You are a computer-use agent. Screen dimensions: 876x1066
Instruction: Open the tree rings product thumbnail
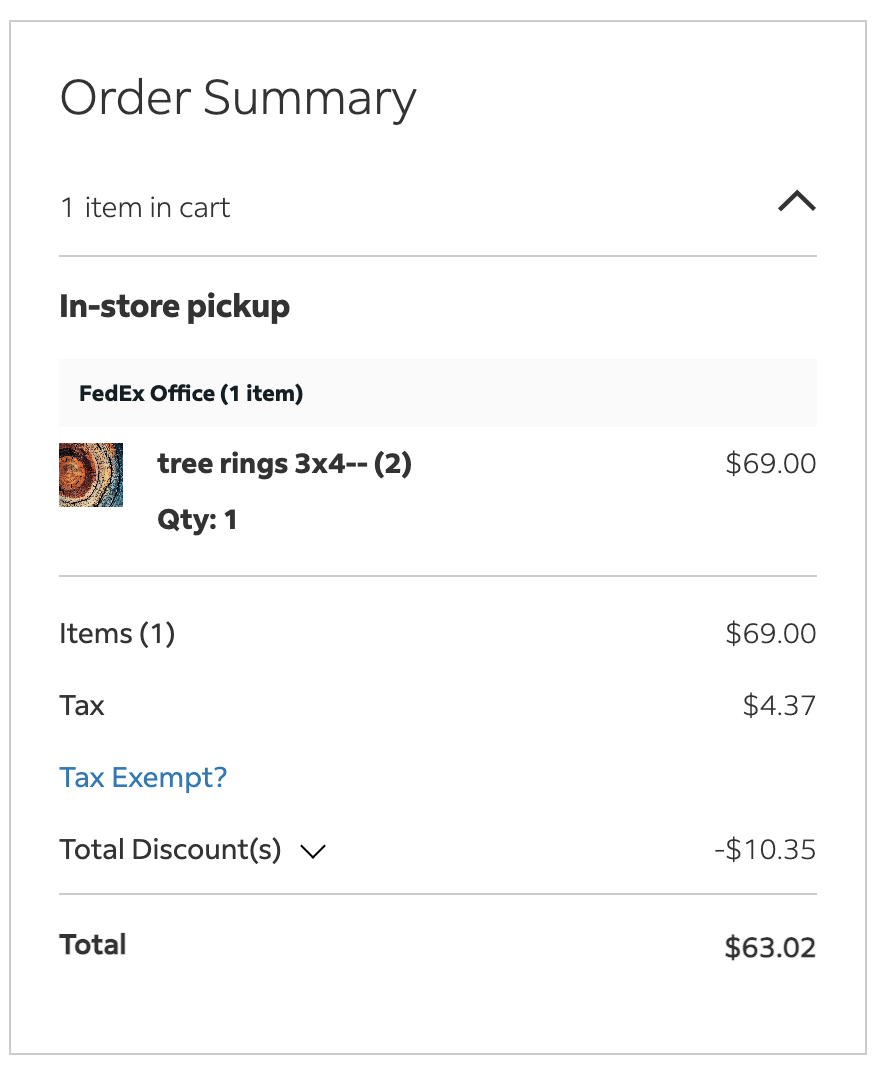tap(91, 475)
